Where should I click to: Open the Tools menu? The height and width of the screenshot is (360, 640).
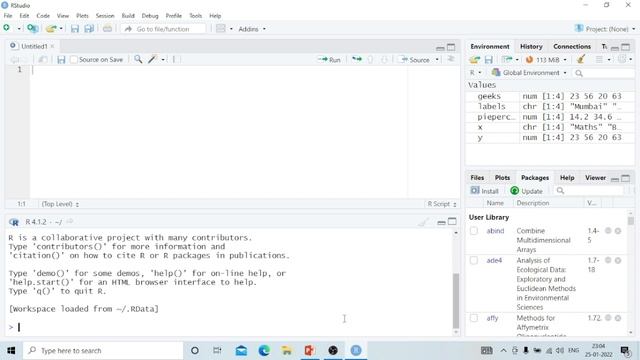pyautogui.click(x=196, y=16)
